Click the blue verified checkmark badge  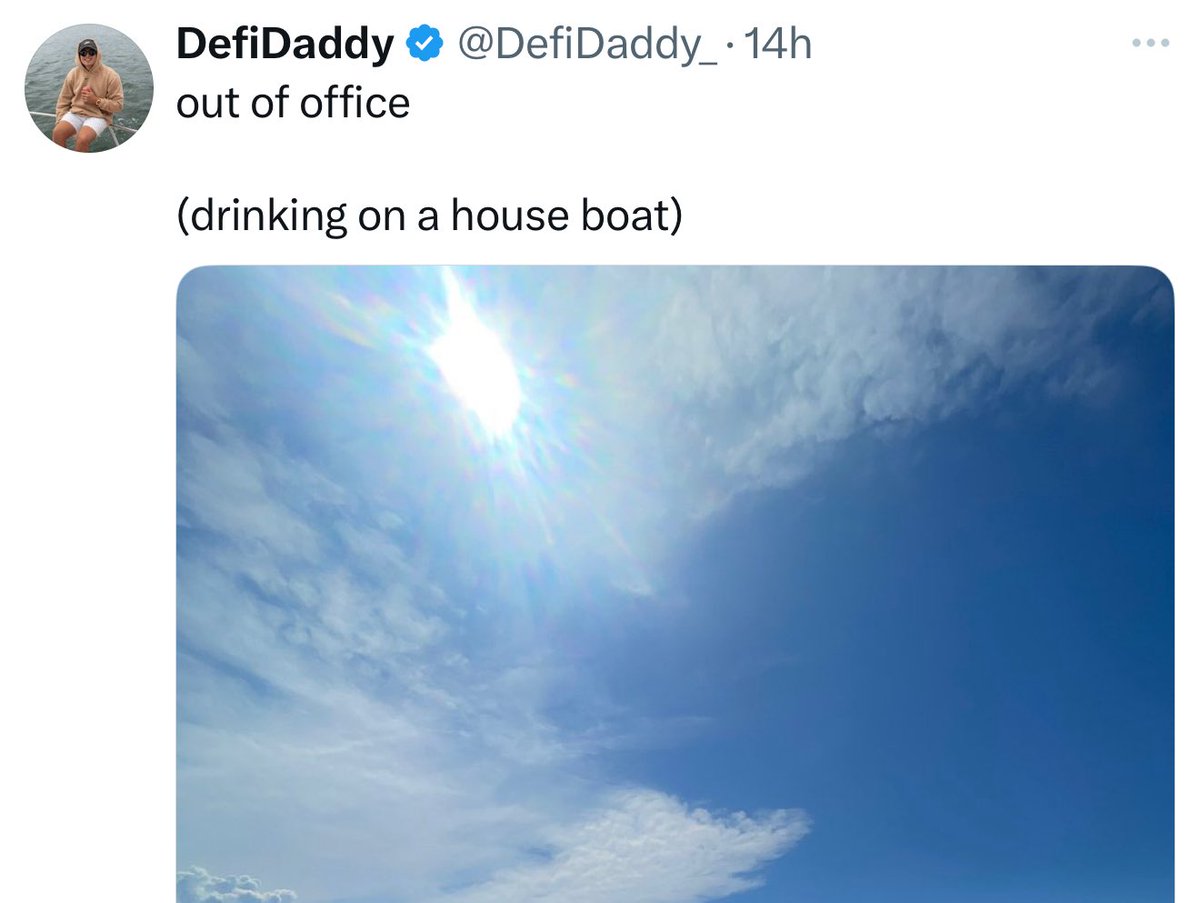pos(425,44)
